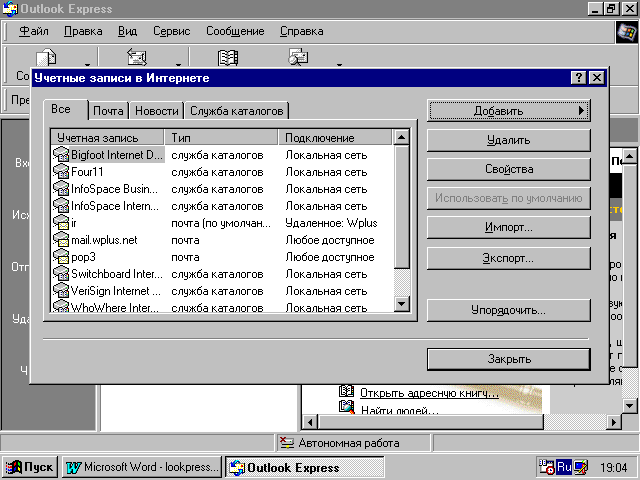Click the scheduler tray icon beside Ru
This screenshot has height=480, width=640.
coord(547,467)
